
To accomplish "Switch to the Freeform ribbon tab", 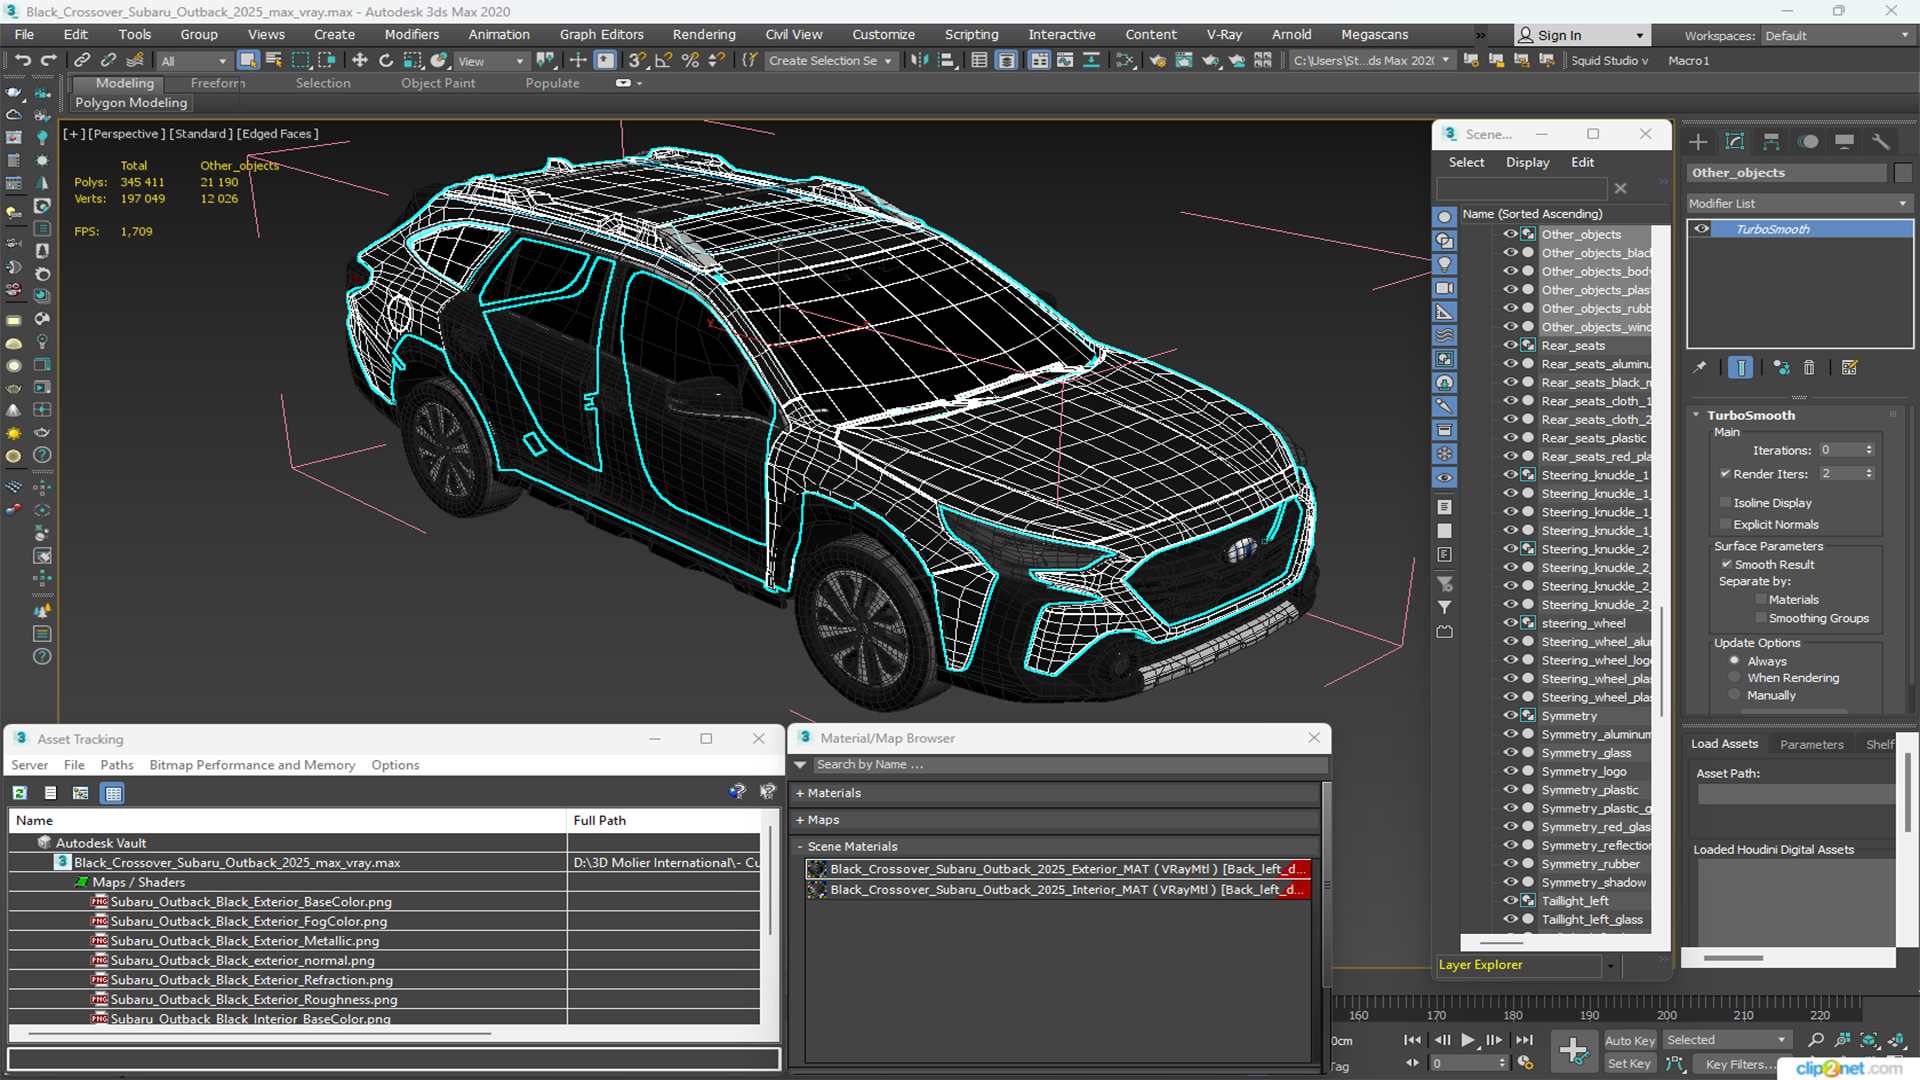I will [218, 83].
